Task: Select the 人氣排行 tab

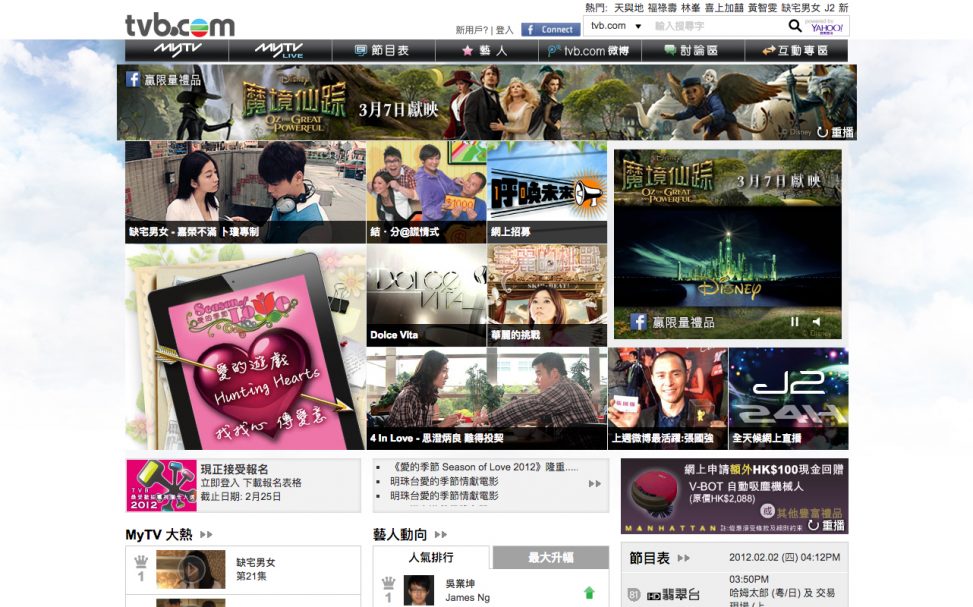Action: point(431,557)
